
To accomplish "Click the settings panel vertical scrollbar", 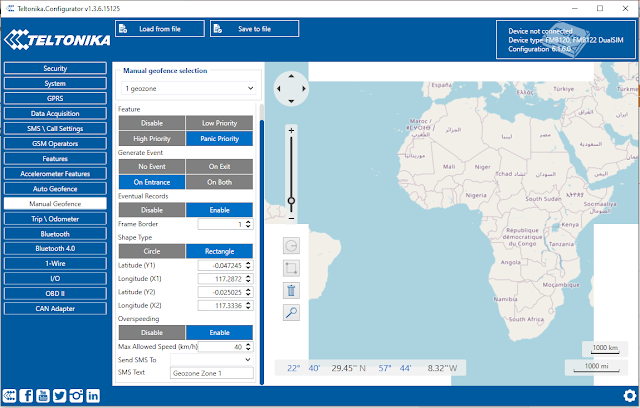I will click(x=262, y=252).
